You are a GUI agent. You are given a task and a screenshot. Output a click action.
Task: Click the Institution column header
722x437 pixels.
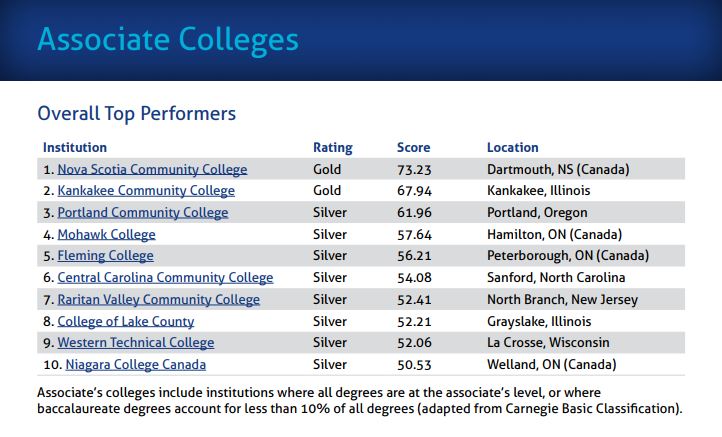pos(75,148)
